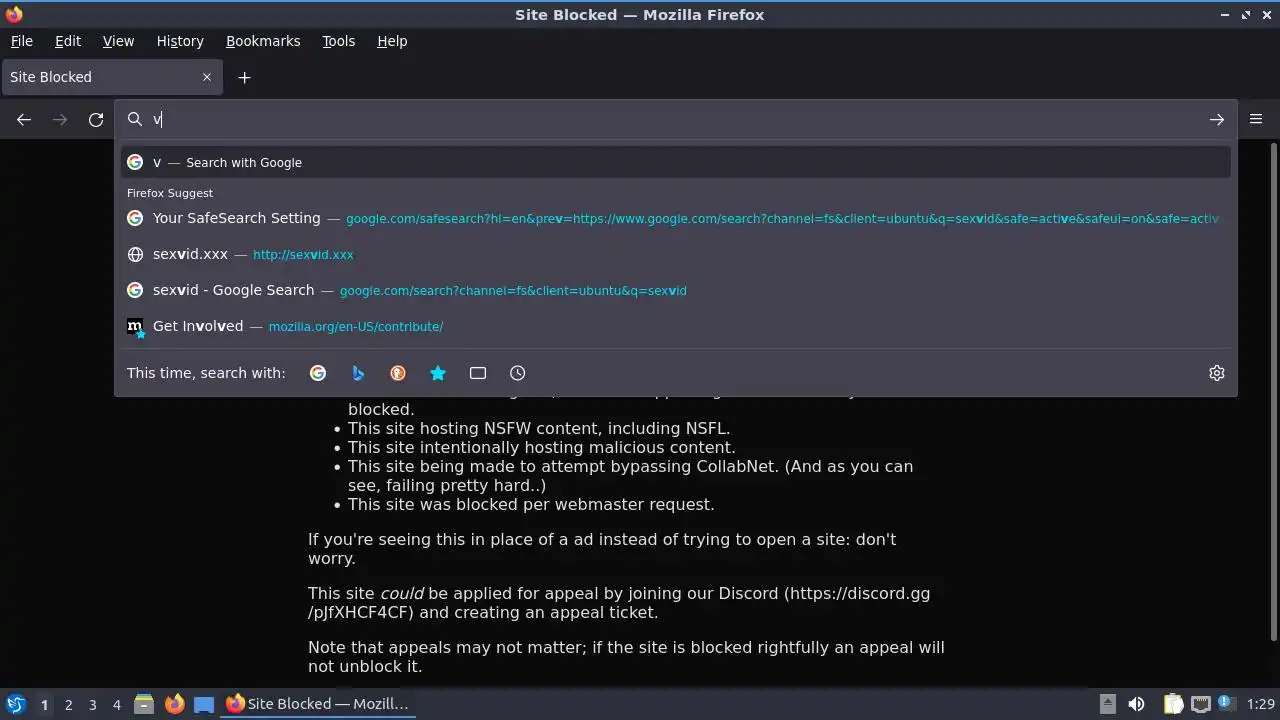Screen dimensions: 1280x720
Task: Click the show desktop icon in taskbar
Action: click(x=204, y=704)
